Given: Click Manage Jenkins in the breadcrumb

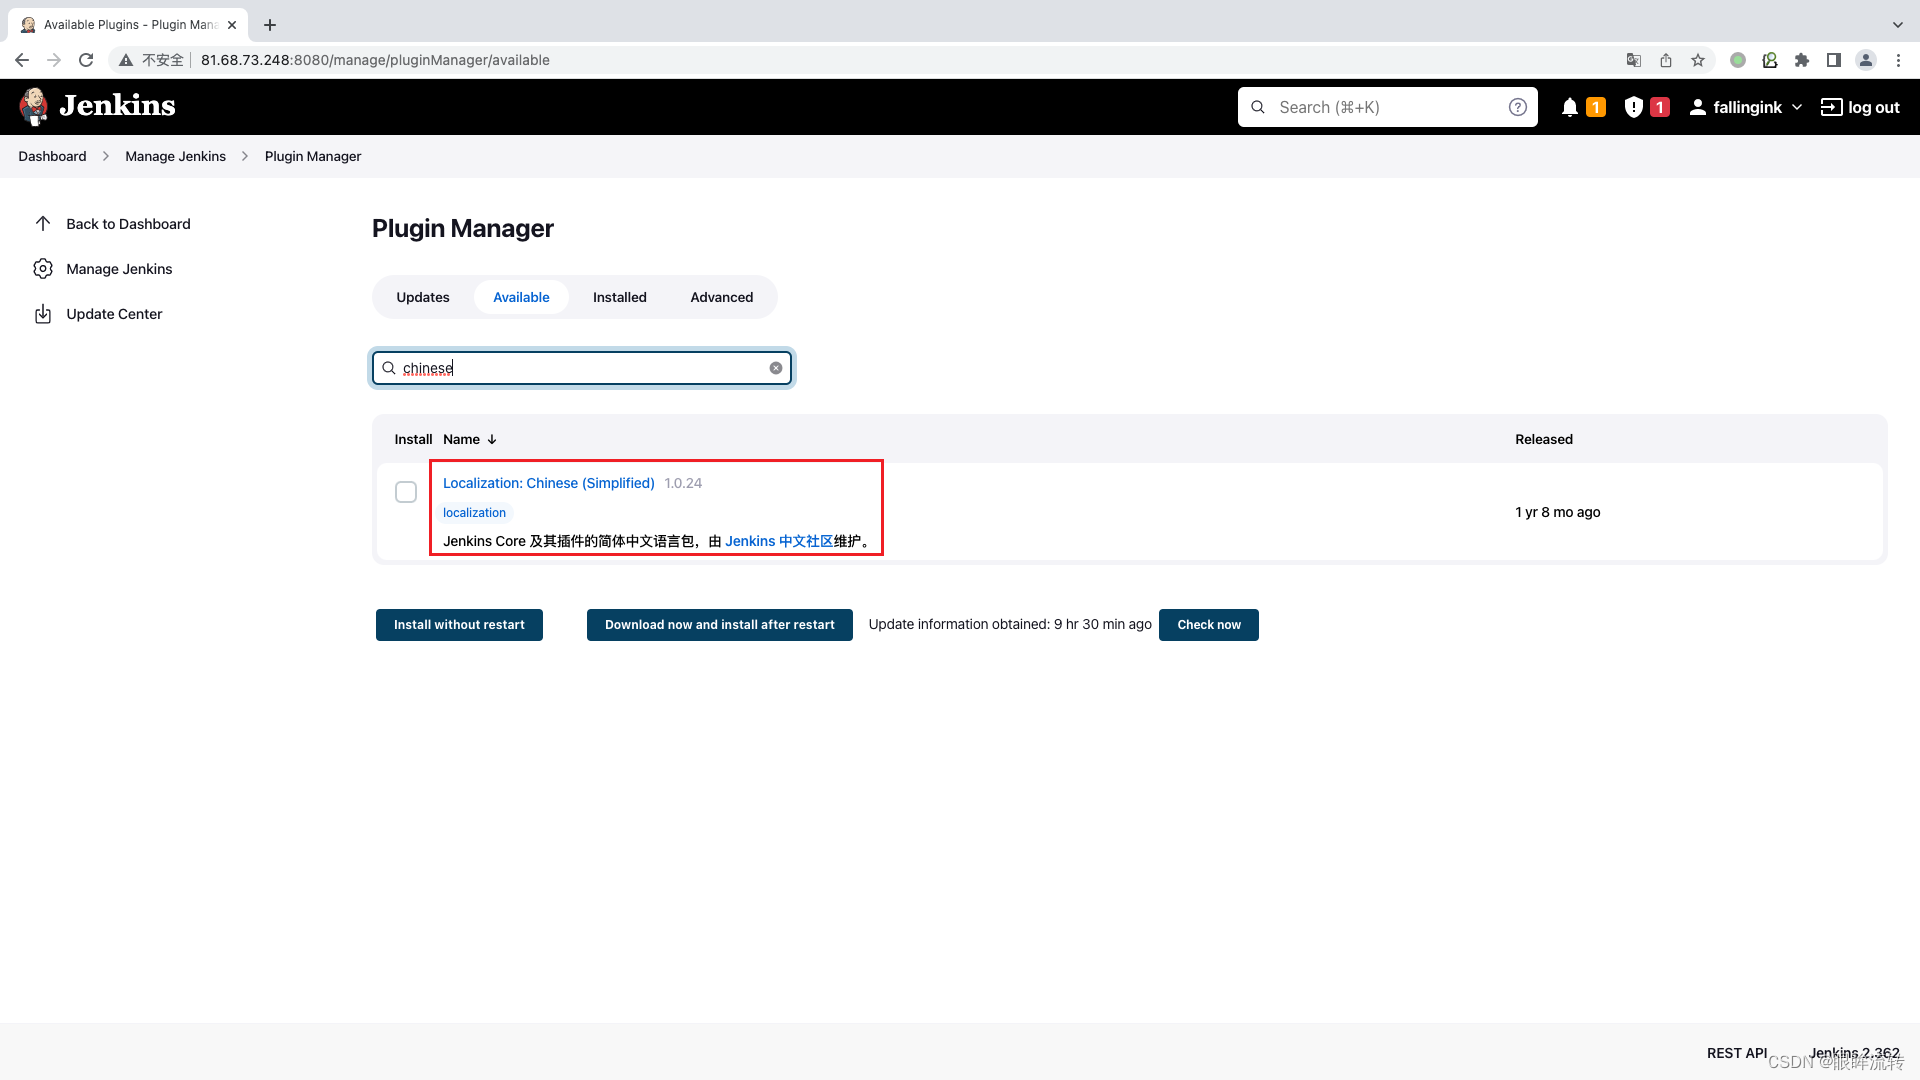Looking at the screenshot, I should click(x=176, y=156).
